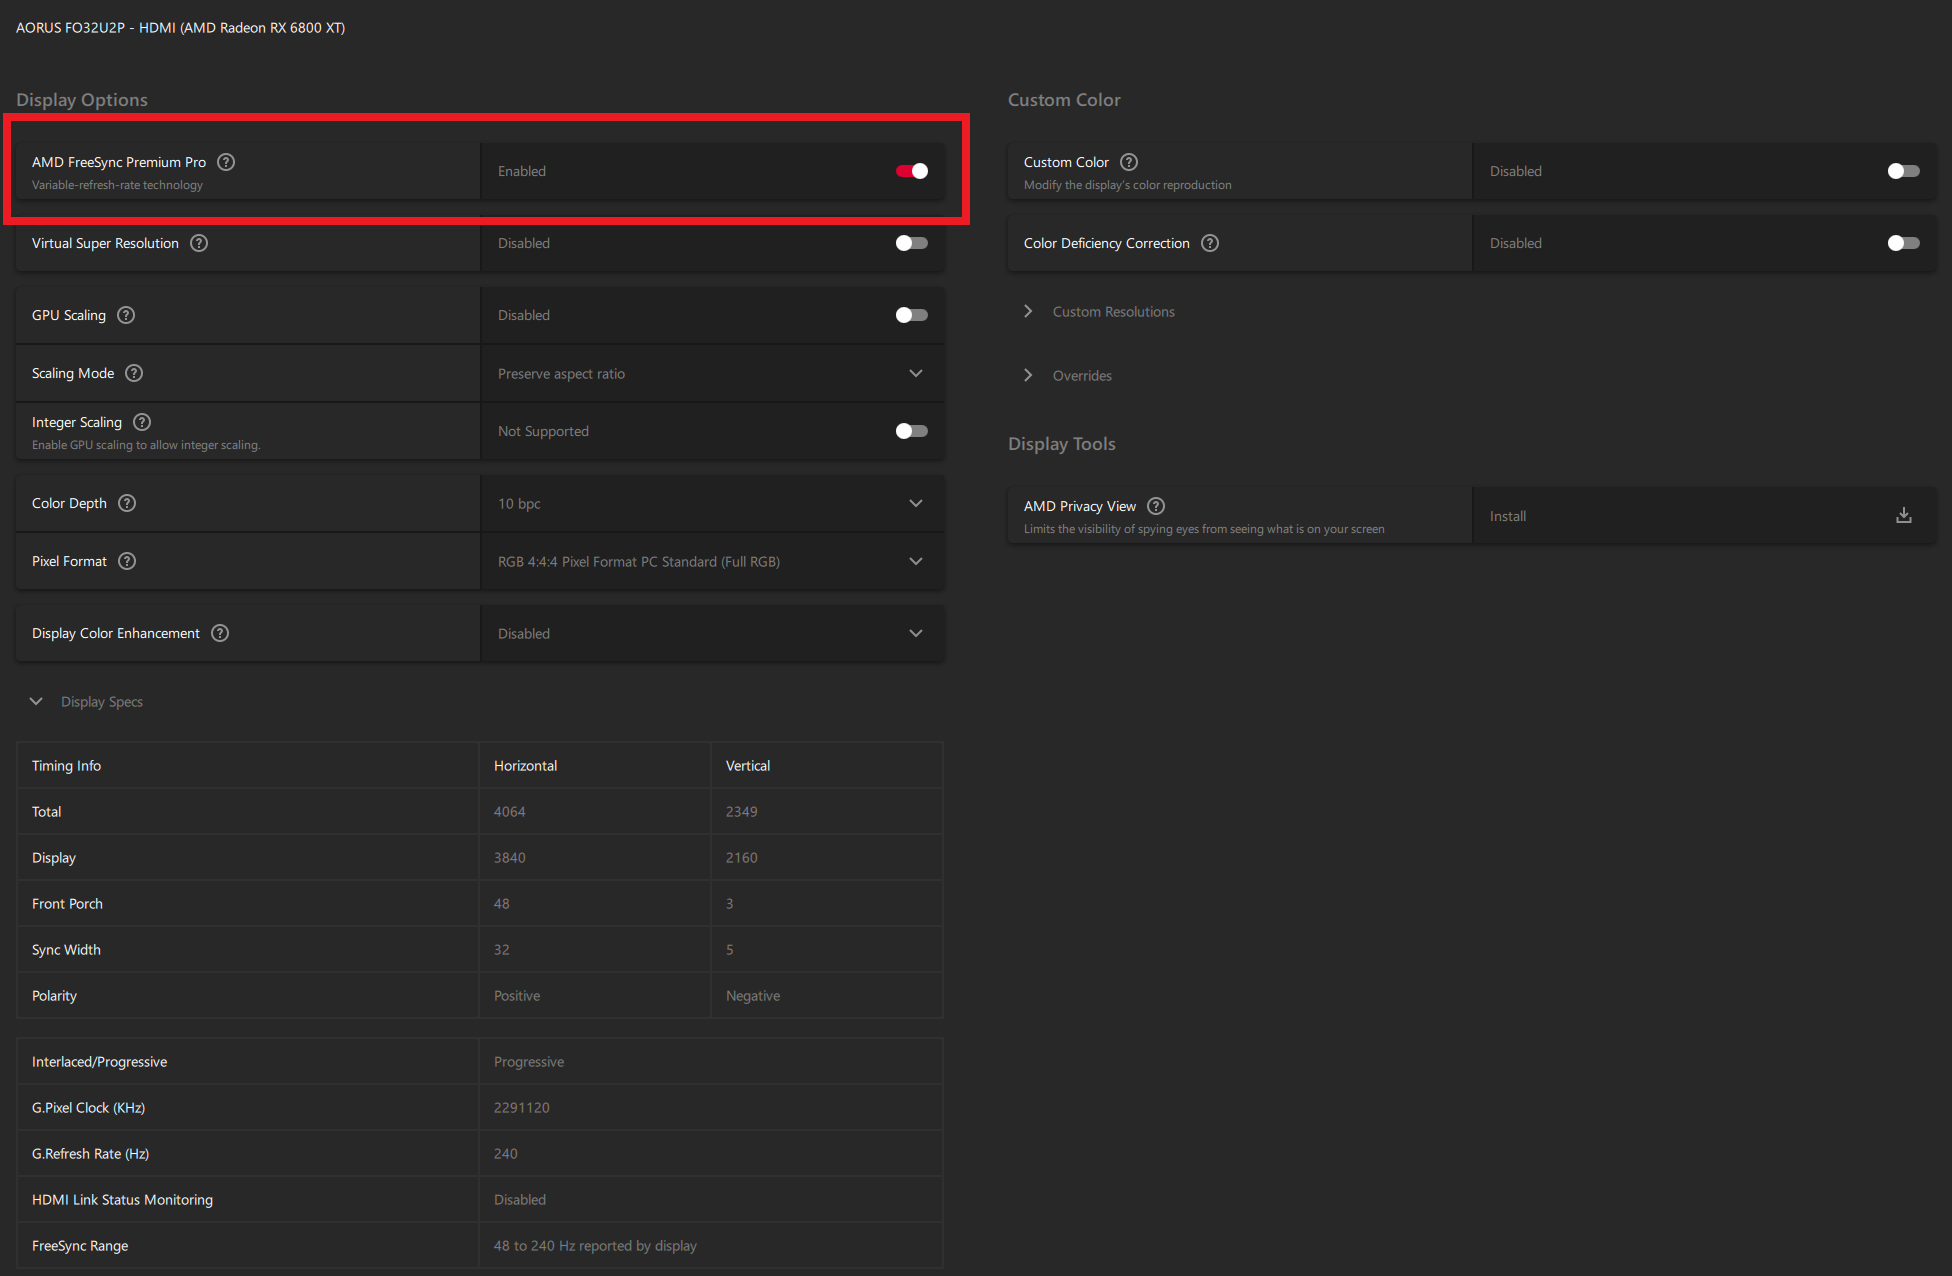
Task: Enable the Custom Color toggle
Action: coord(1903,171)
